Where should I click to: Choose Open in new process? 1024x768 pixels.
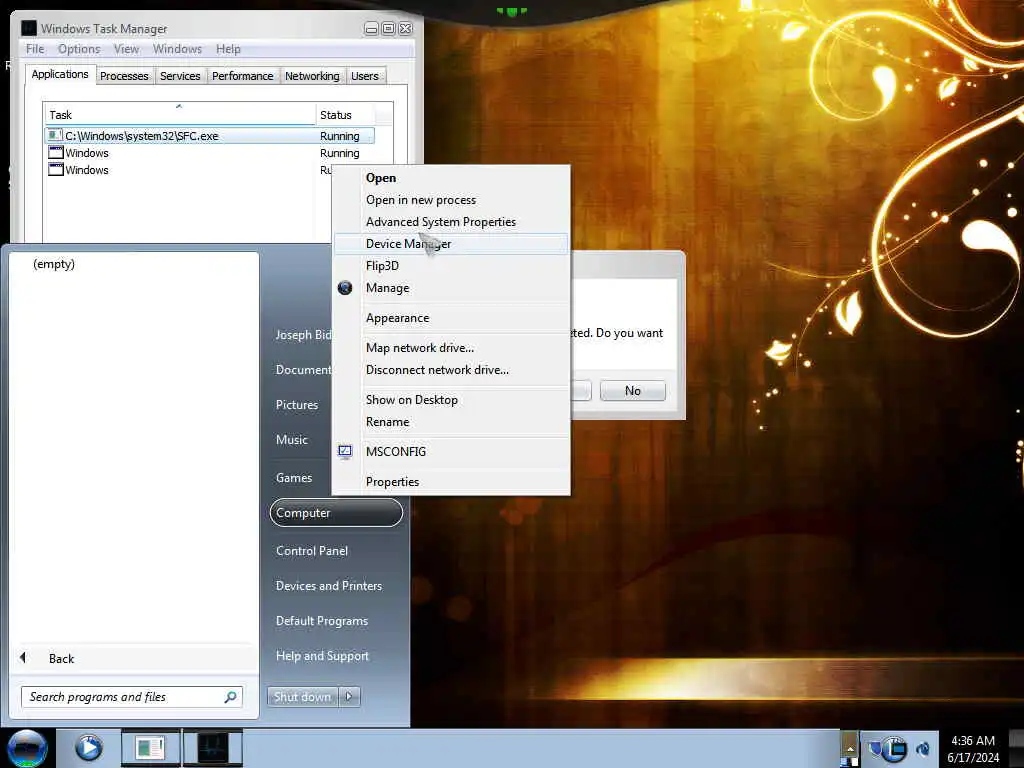click(x=451, y=200)
